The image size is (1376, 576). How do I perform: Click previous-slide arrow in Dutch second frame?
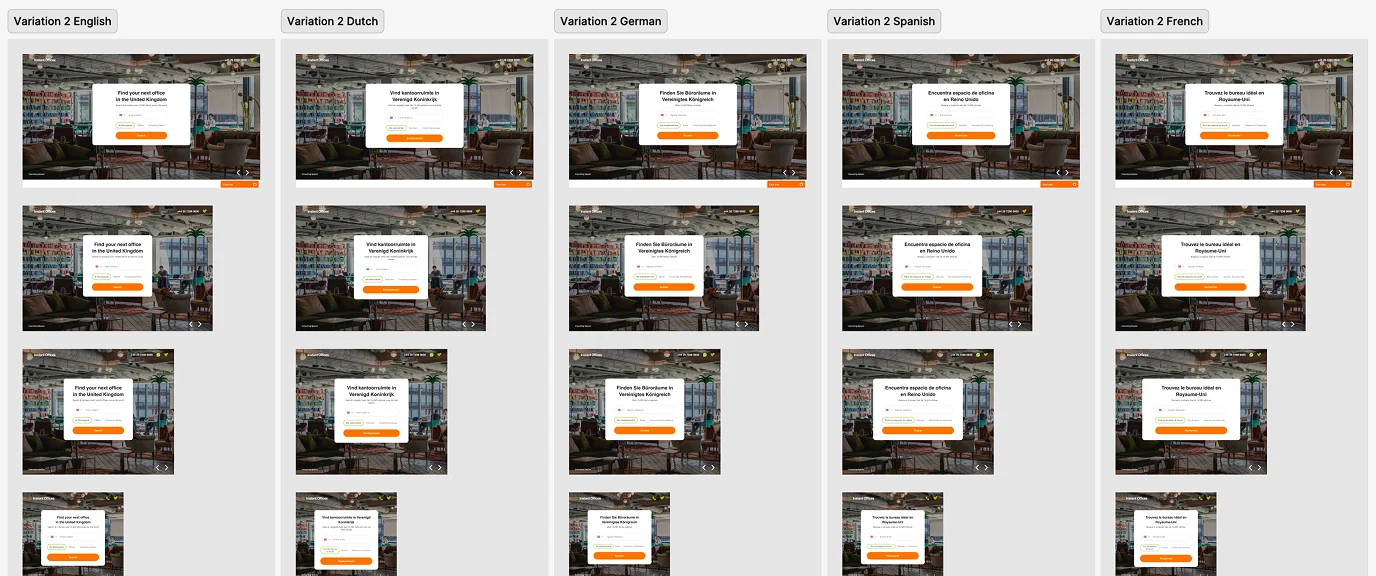click(x=464, y=324)
